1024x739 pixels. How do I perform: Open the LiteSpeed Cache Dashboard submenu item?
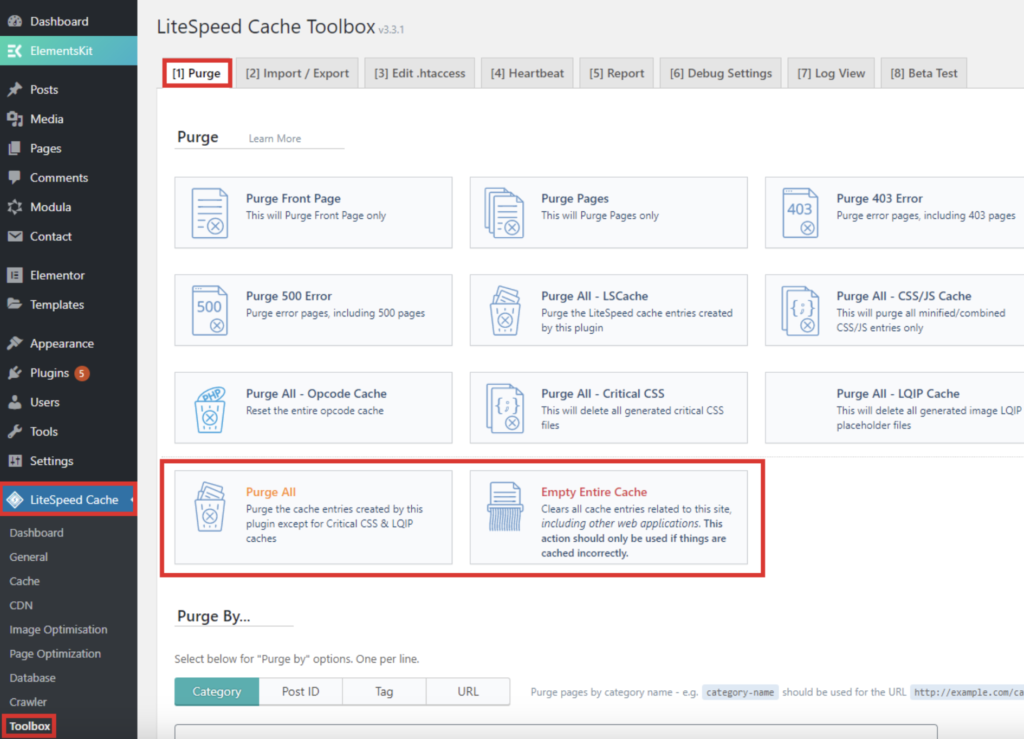(37, 533)
